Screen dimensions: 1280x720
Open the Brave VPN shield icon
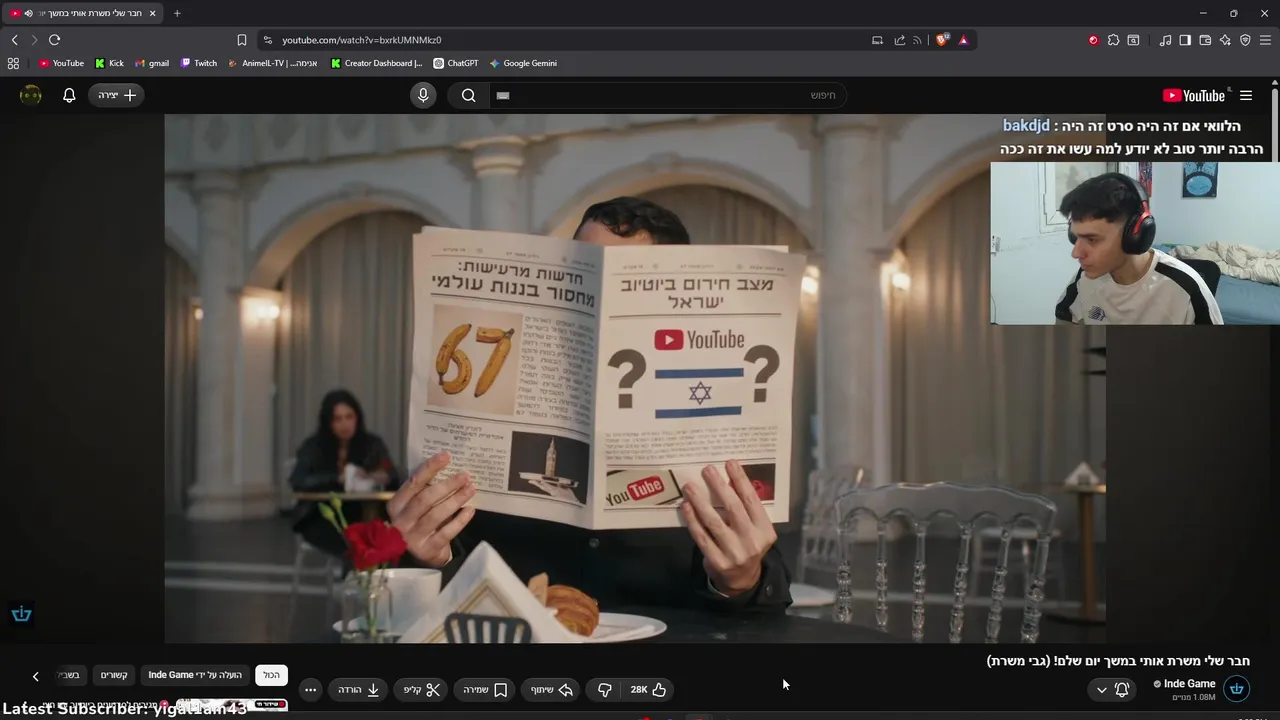point(1245,40)
